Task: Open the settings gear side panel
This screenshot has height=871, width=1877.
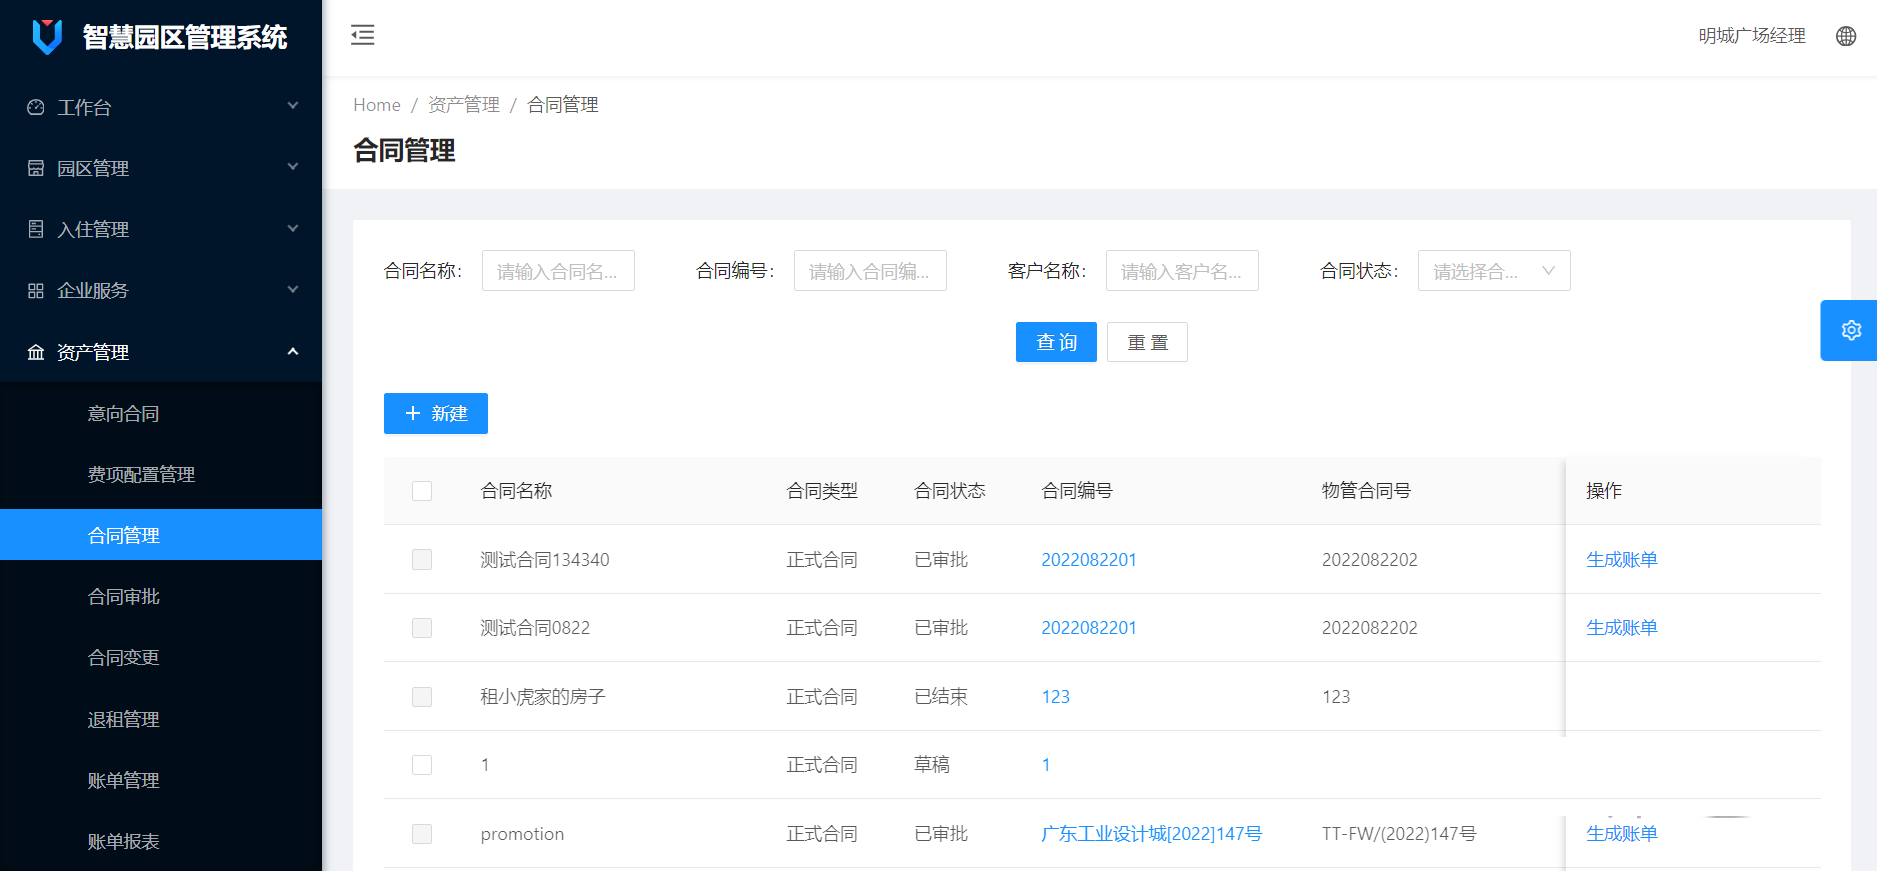Action: [1850, 330]
